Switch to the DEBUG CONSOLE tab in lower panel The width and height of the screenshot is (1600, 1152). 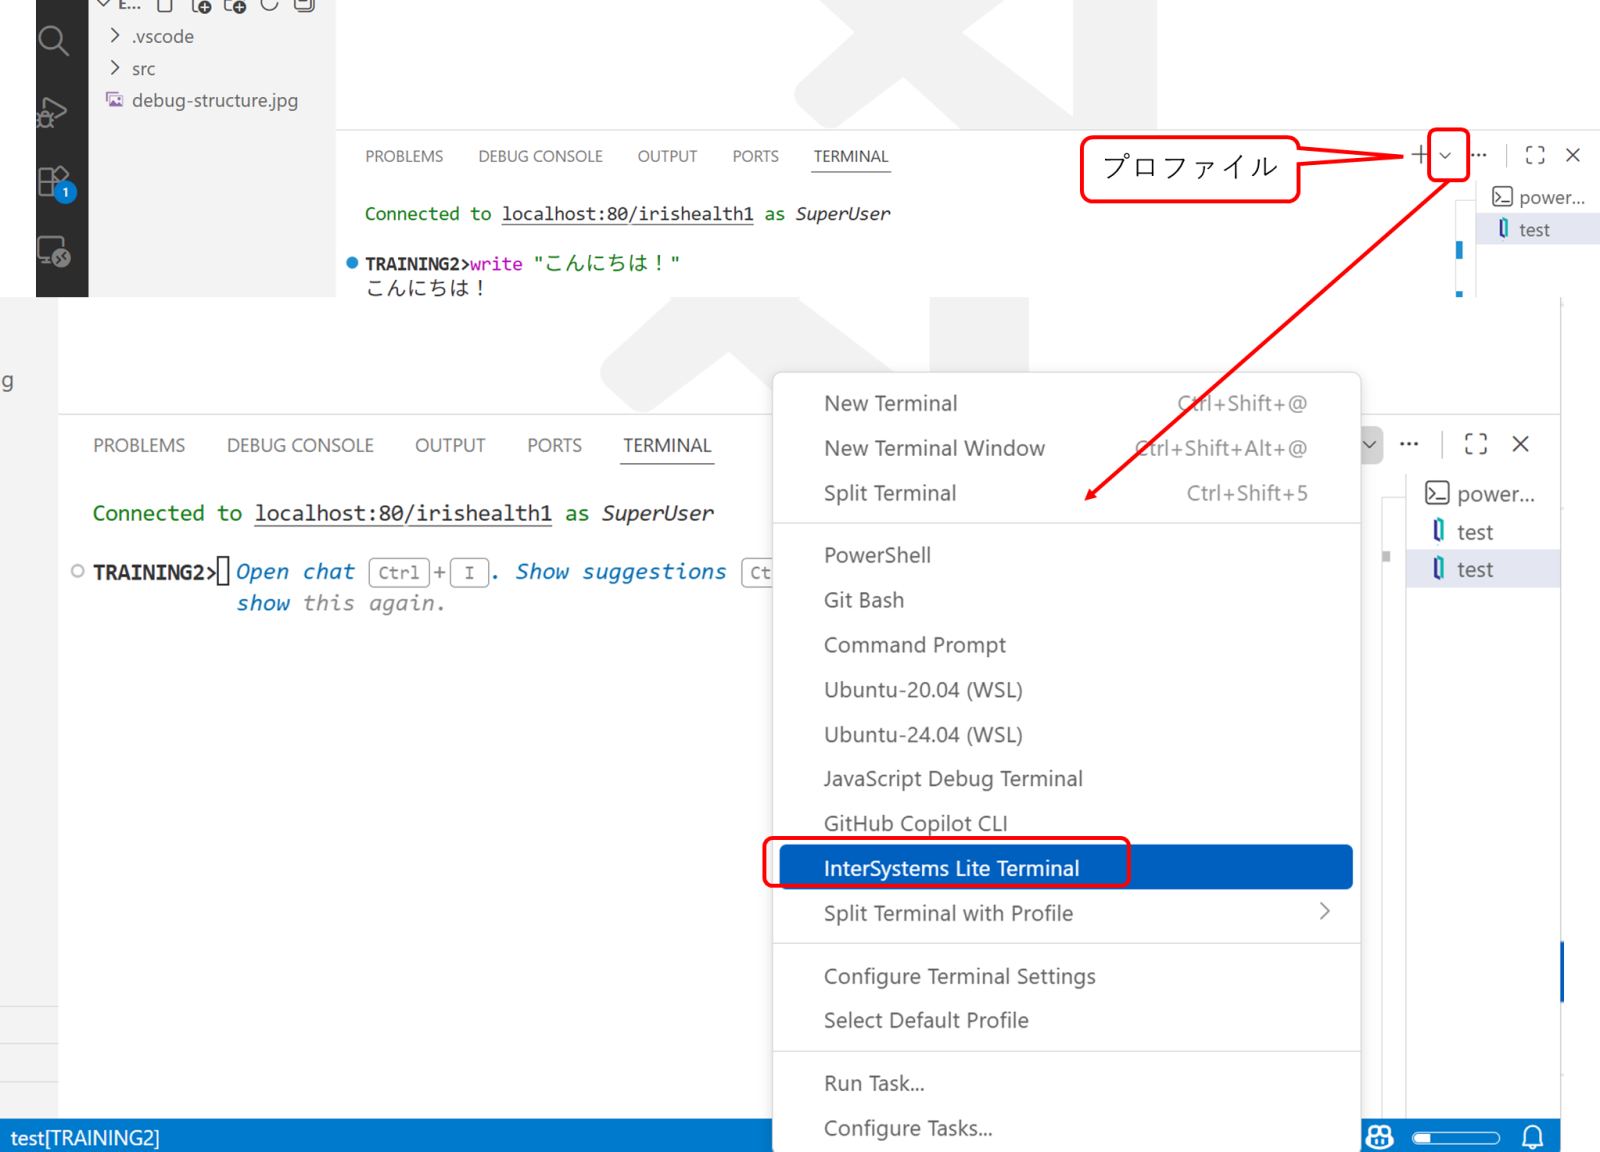coord(300,446)
